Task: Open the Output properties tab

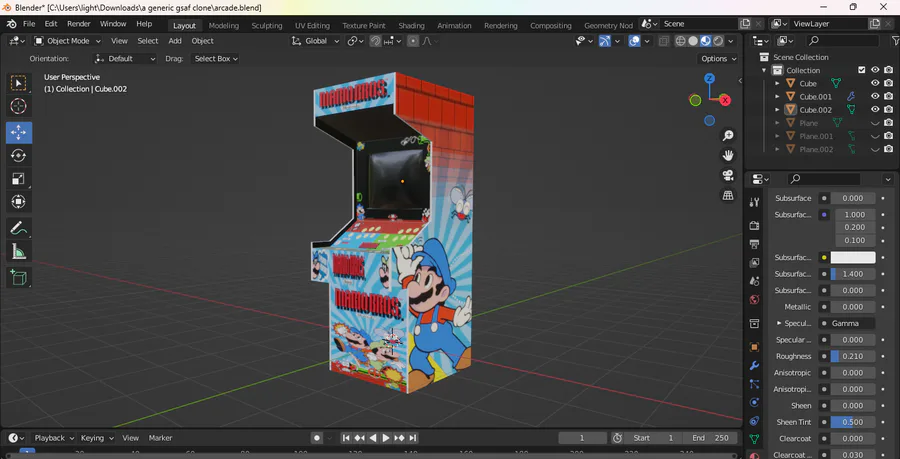Action: pyautogui.click(x=754, y=244)
